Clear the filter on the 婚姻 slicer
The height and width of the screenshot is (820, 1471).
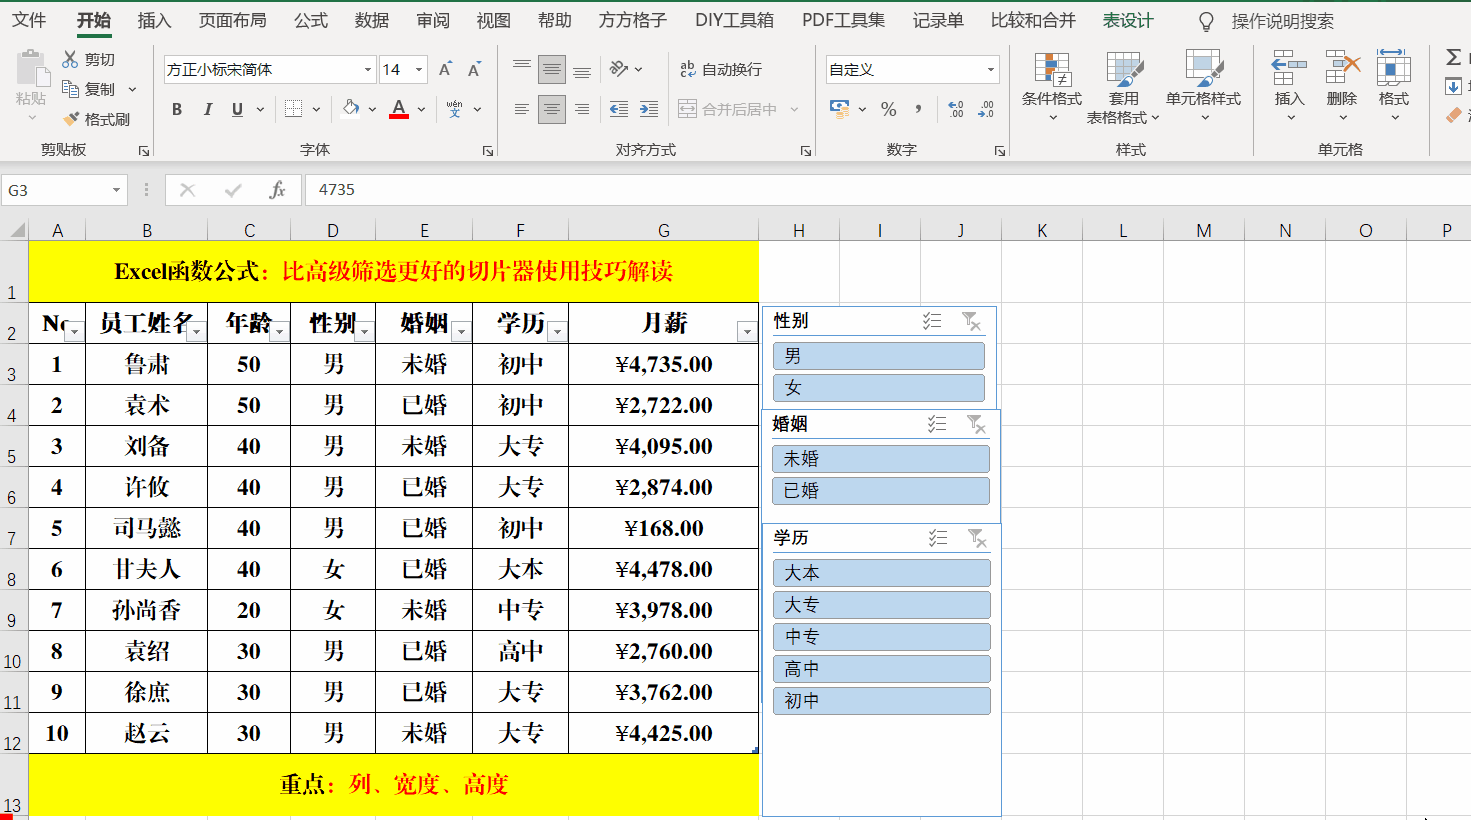point(976,424)
